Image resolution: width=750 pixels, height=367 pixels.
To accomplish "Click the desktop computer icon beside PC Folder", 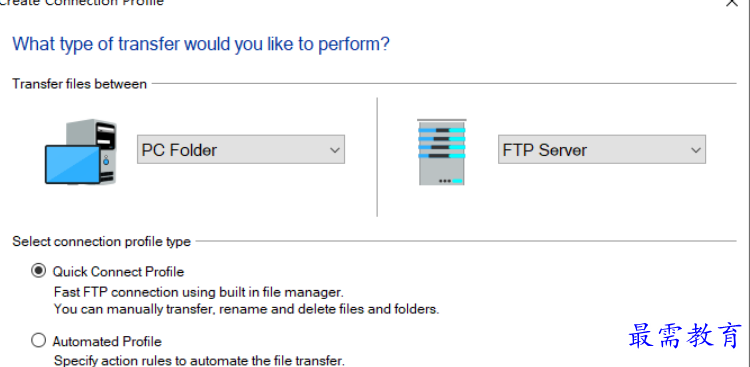I will (81, 152).
